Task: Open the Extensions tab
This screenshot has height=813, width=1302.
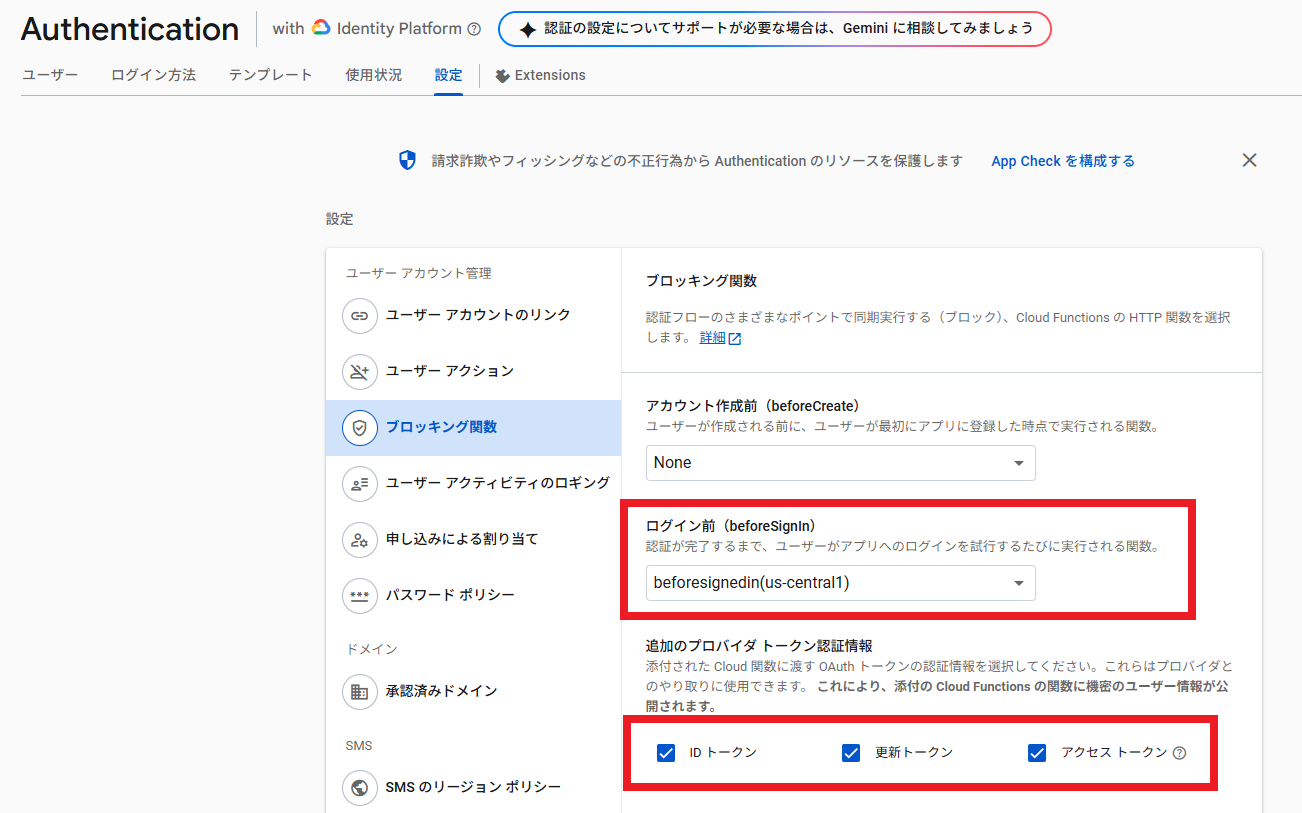Action: tap(540, 75)
